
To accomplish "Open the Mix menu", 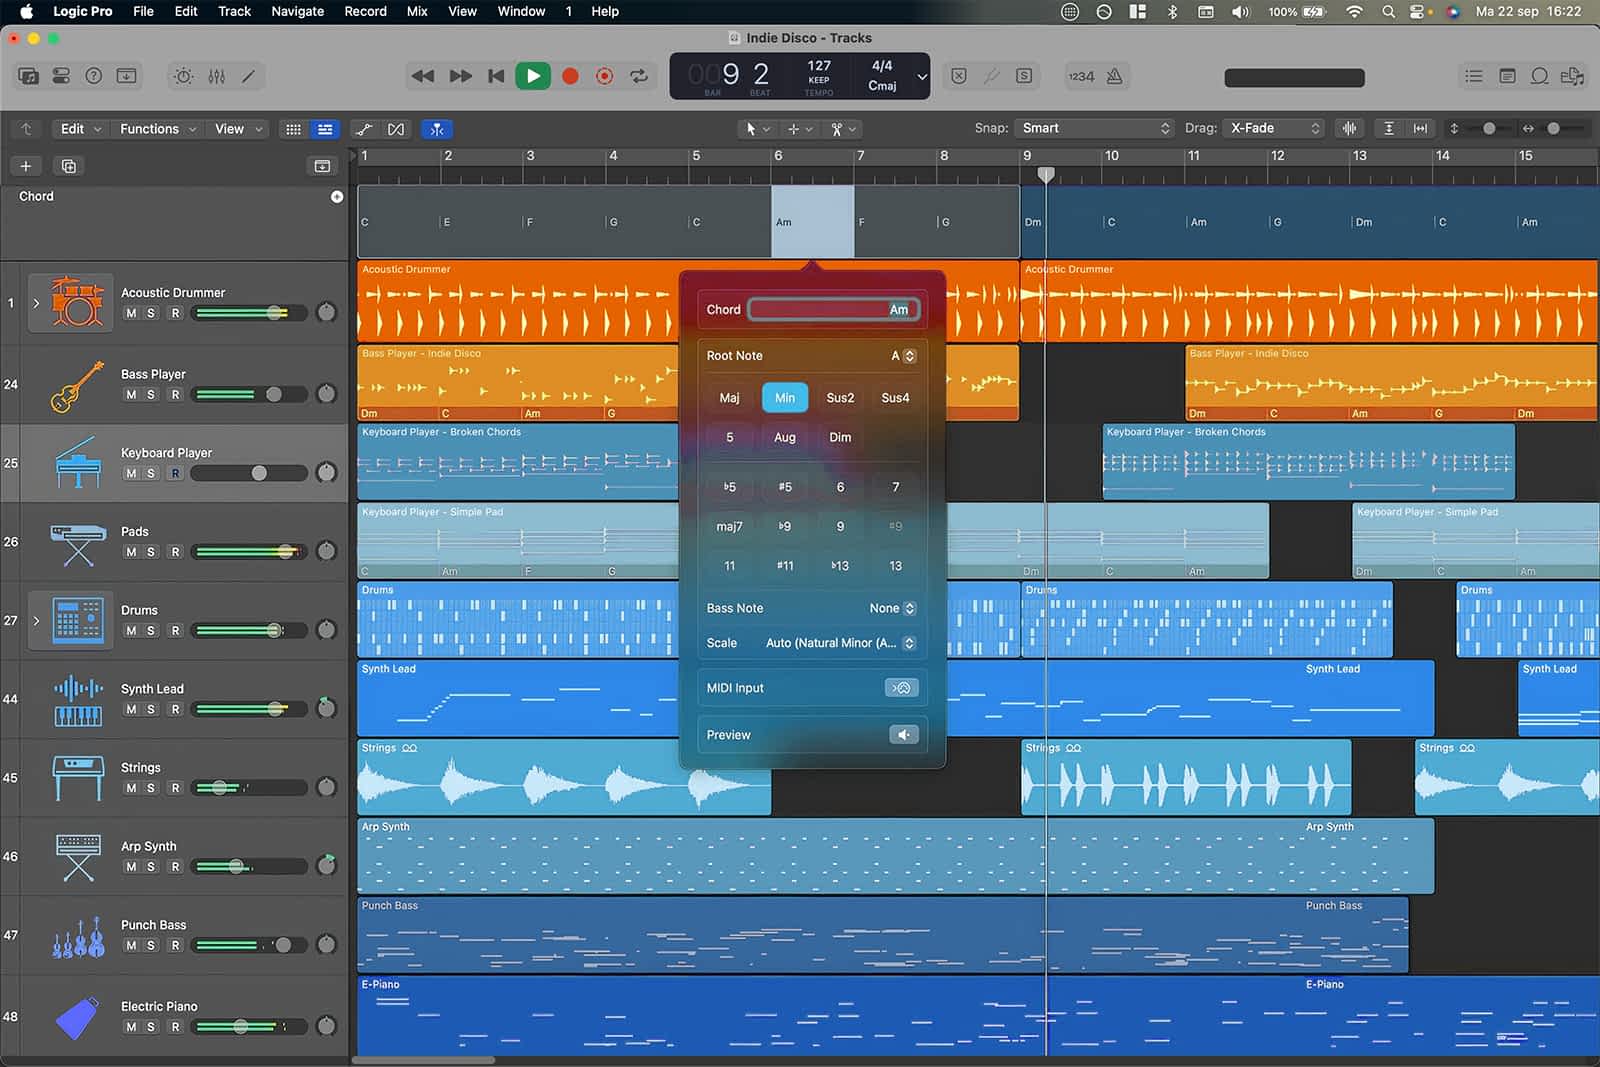I will tap(417, 11).
